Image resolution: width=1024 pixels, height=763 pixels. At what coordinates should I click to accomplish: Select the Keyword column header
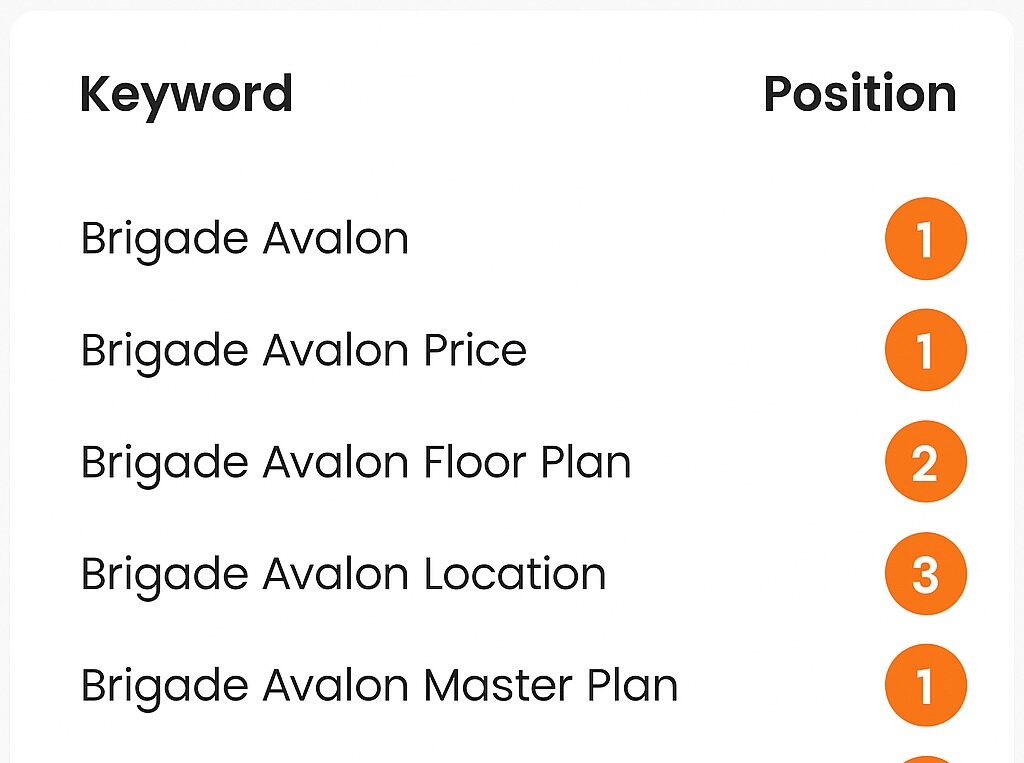point(186,95)
